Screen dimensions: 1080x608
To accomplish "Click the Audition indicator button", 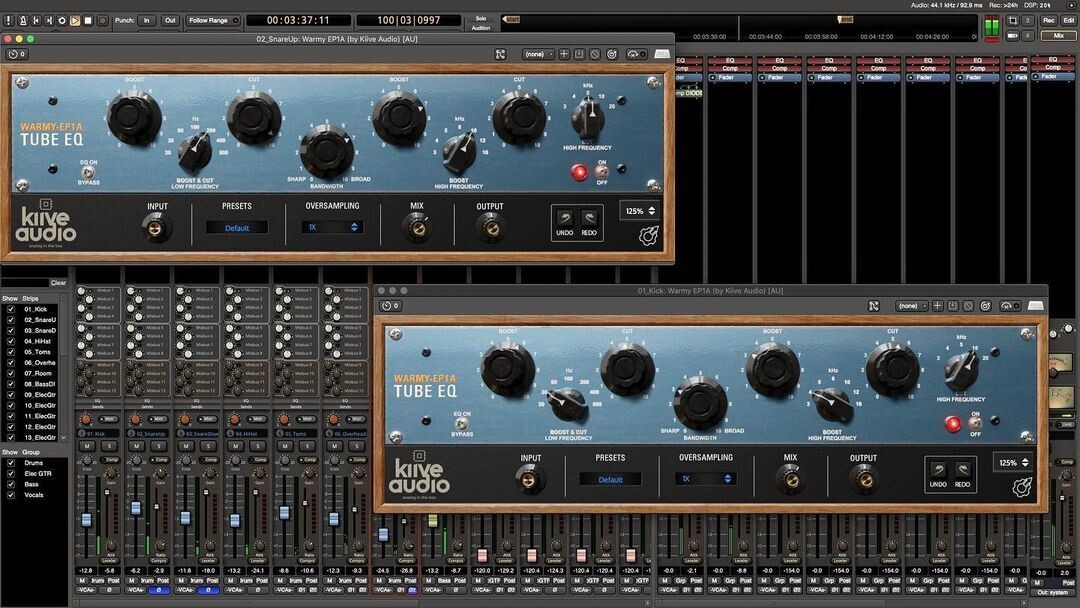I will pos(481,28).
